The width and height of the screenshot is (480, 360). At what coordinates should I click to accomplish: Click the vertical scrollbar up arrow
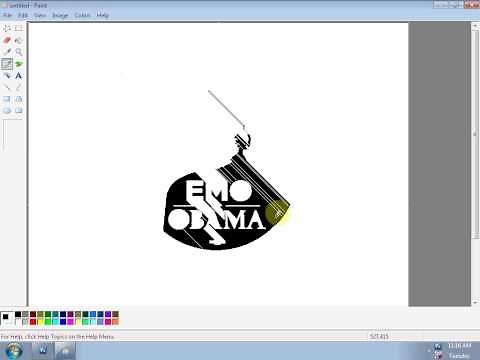(475, 26)
